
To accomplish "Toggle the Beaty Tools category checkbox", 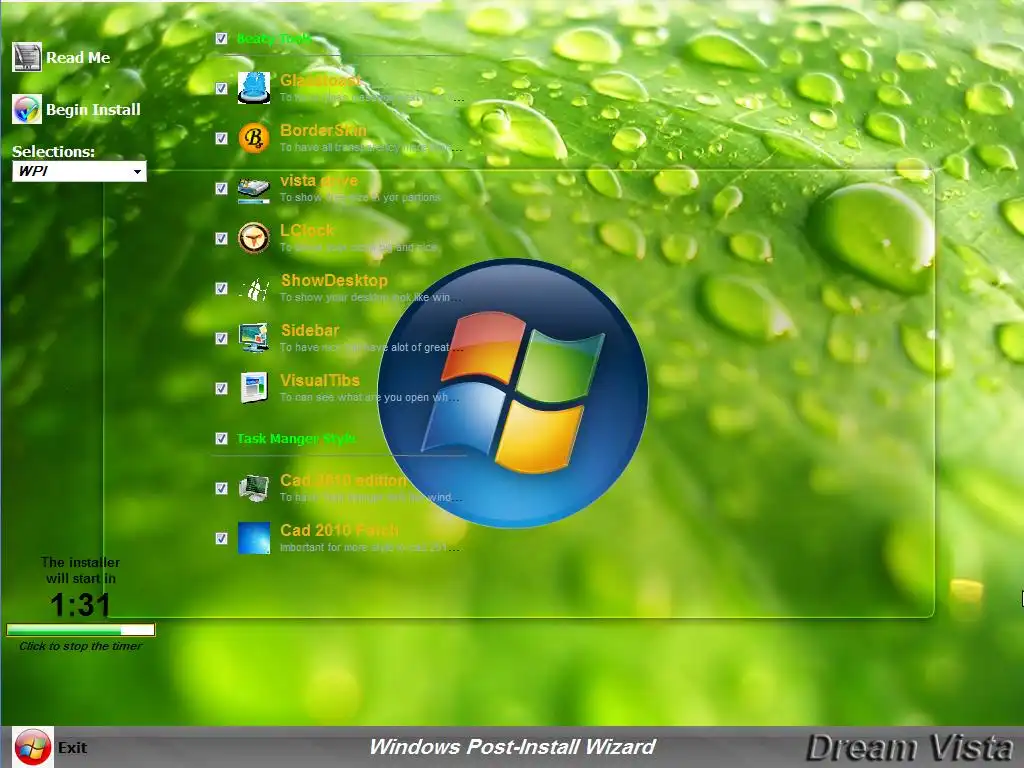I will (221, 39).
